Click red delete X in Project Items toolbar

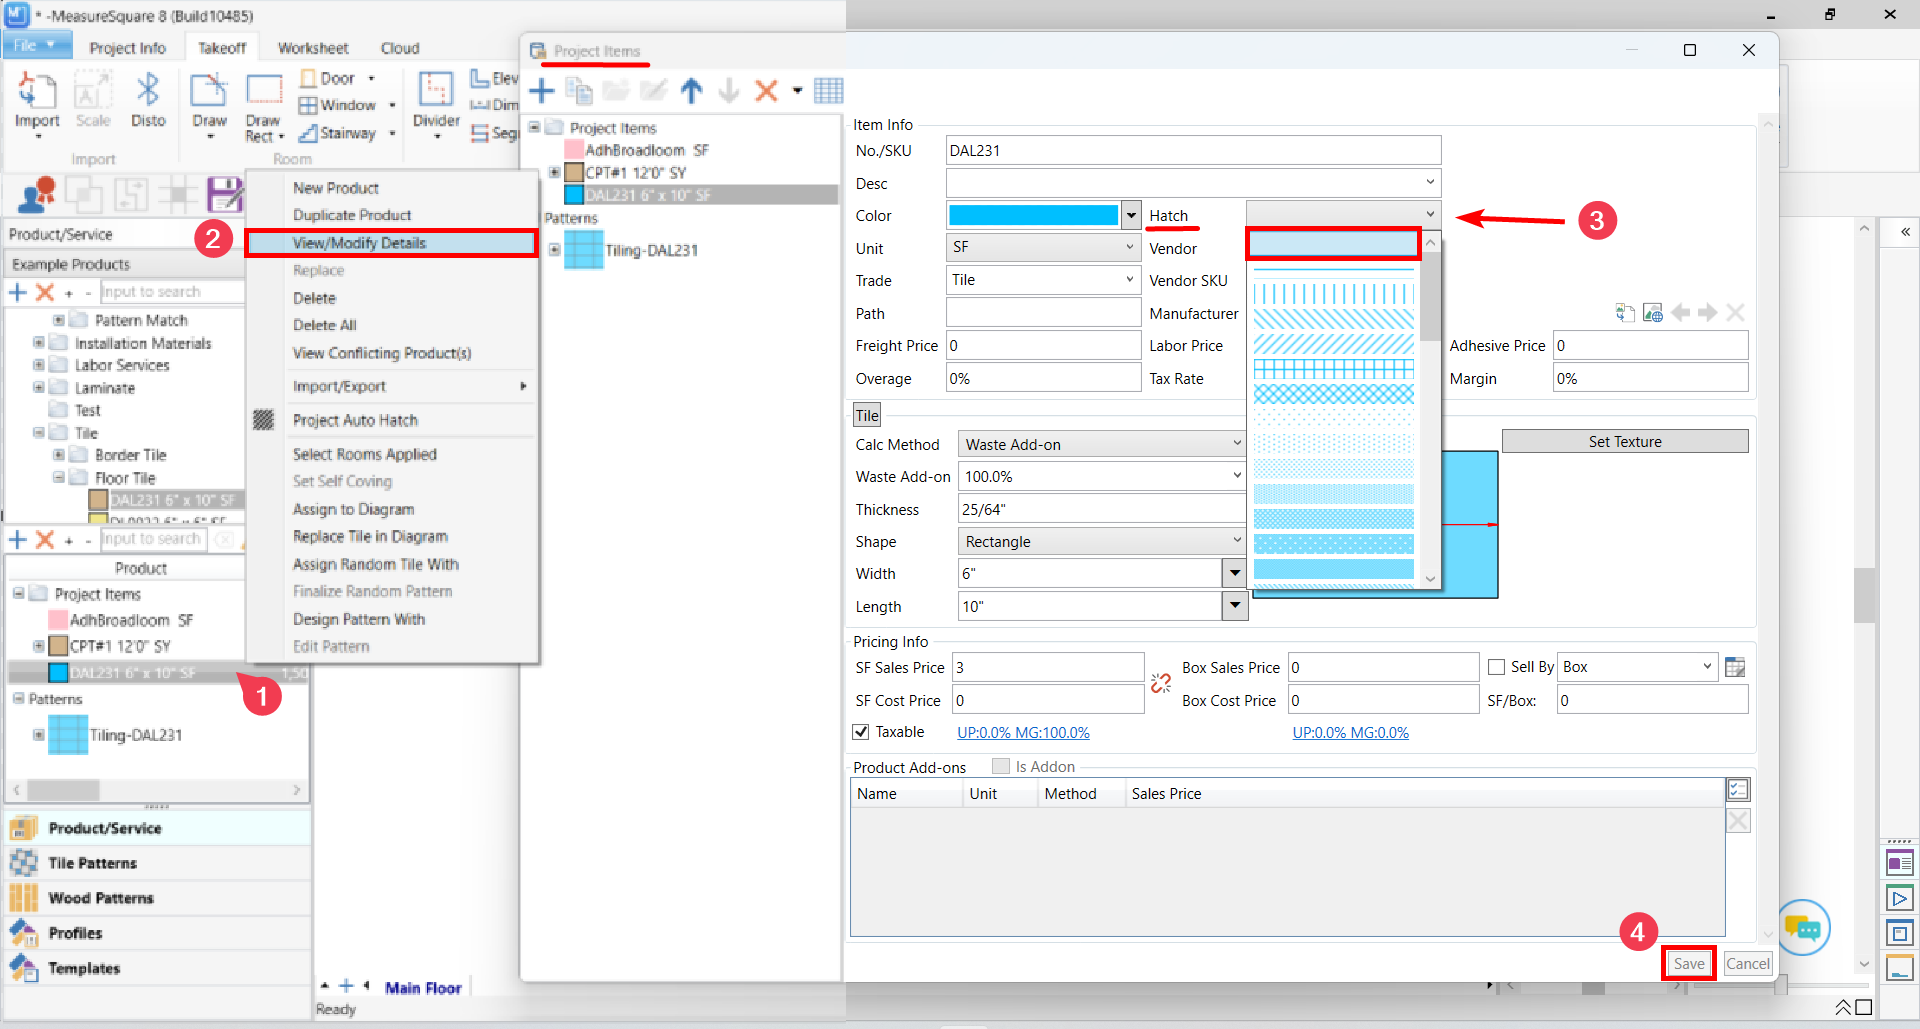pos(766,91)
